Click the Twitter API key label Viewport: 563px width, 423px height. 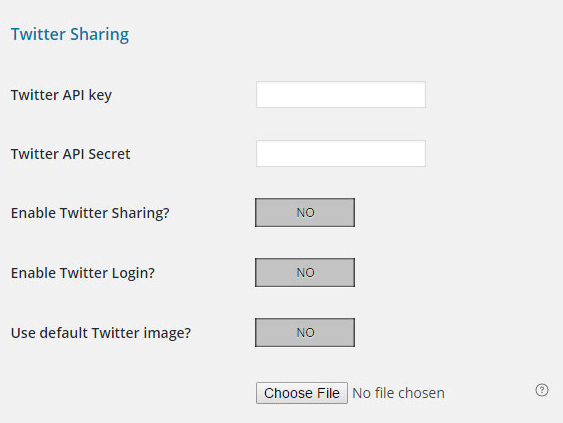point(61,95)
